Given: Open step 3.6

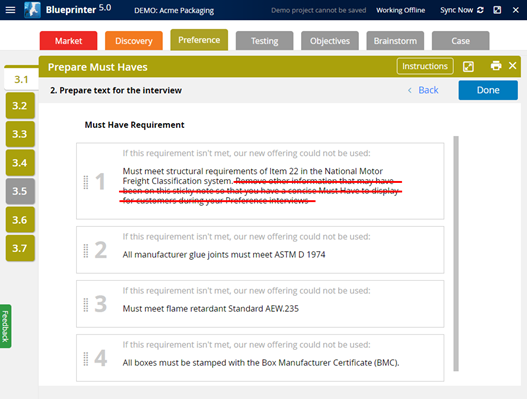Looking at the screenshot, I should point(20,220).
